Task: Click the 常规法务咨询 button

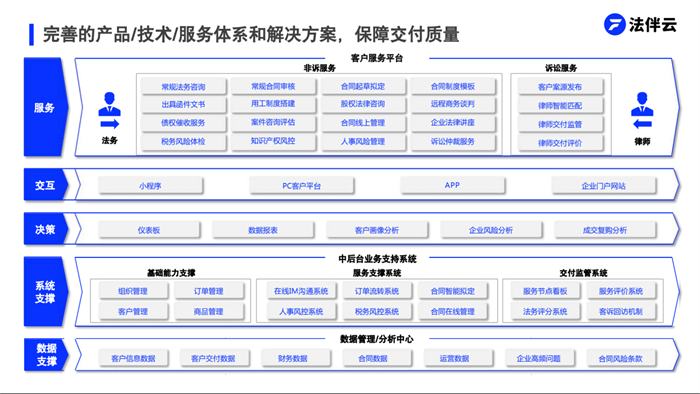Action: (x=183, y=87)
